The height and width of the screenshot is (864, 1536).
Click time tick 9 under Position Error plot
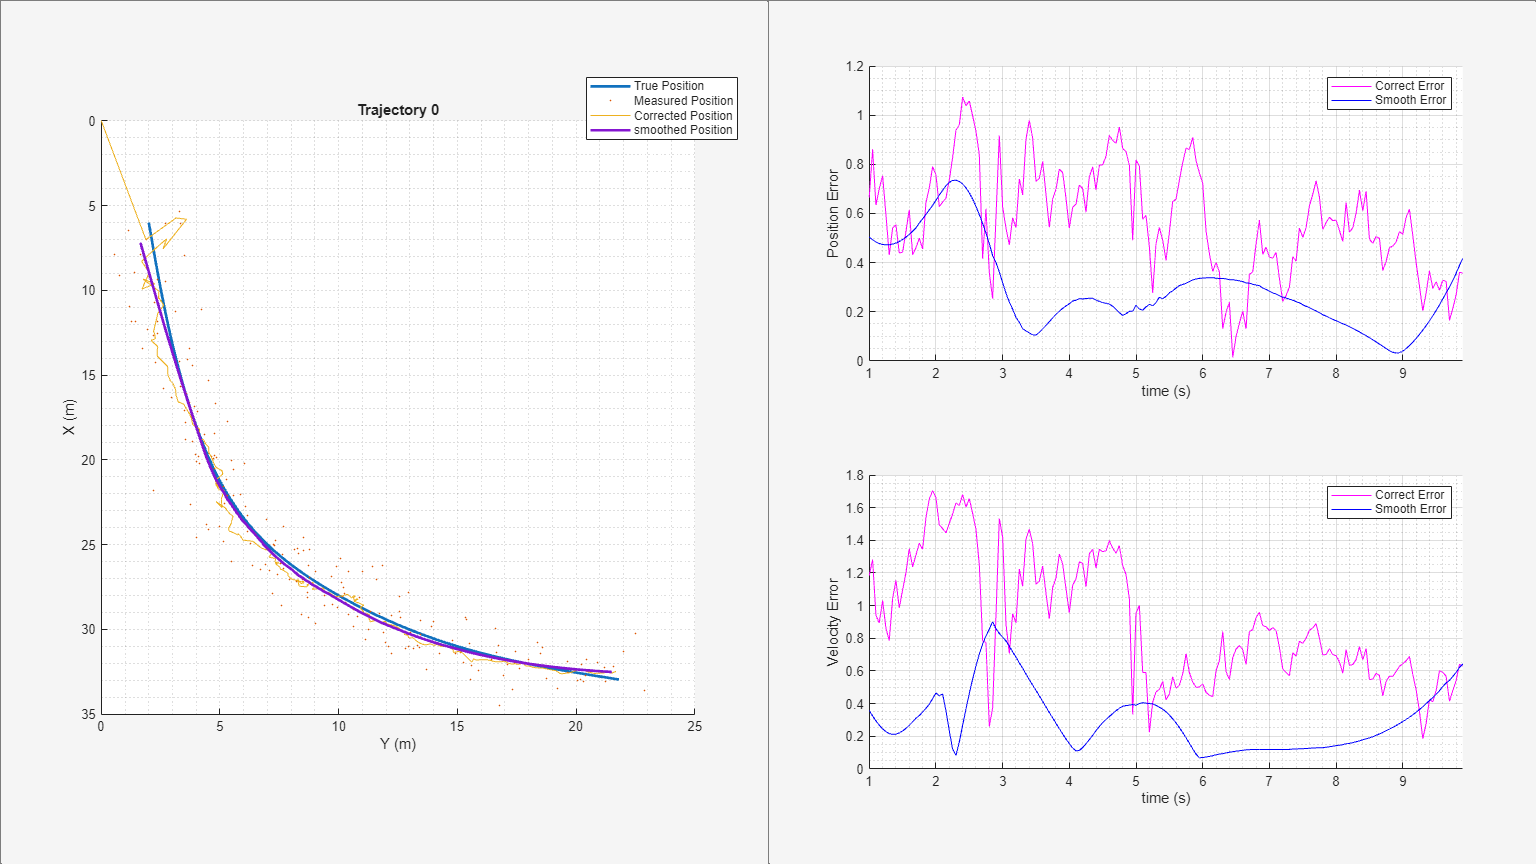click(1403, 373)
